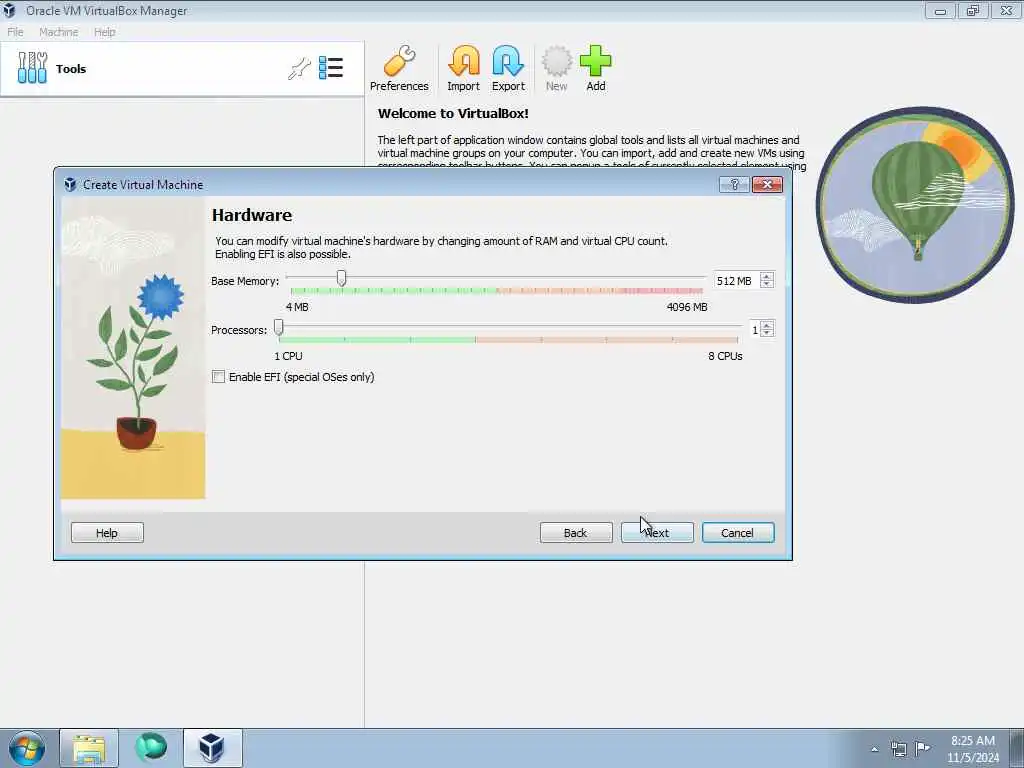Enable EFI (special OSes only) checkbox
Screen dimensions: 1024x768
[219, 377]
